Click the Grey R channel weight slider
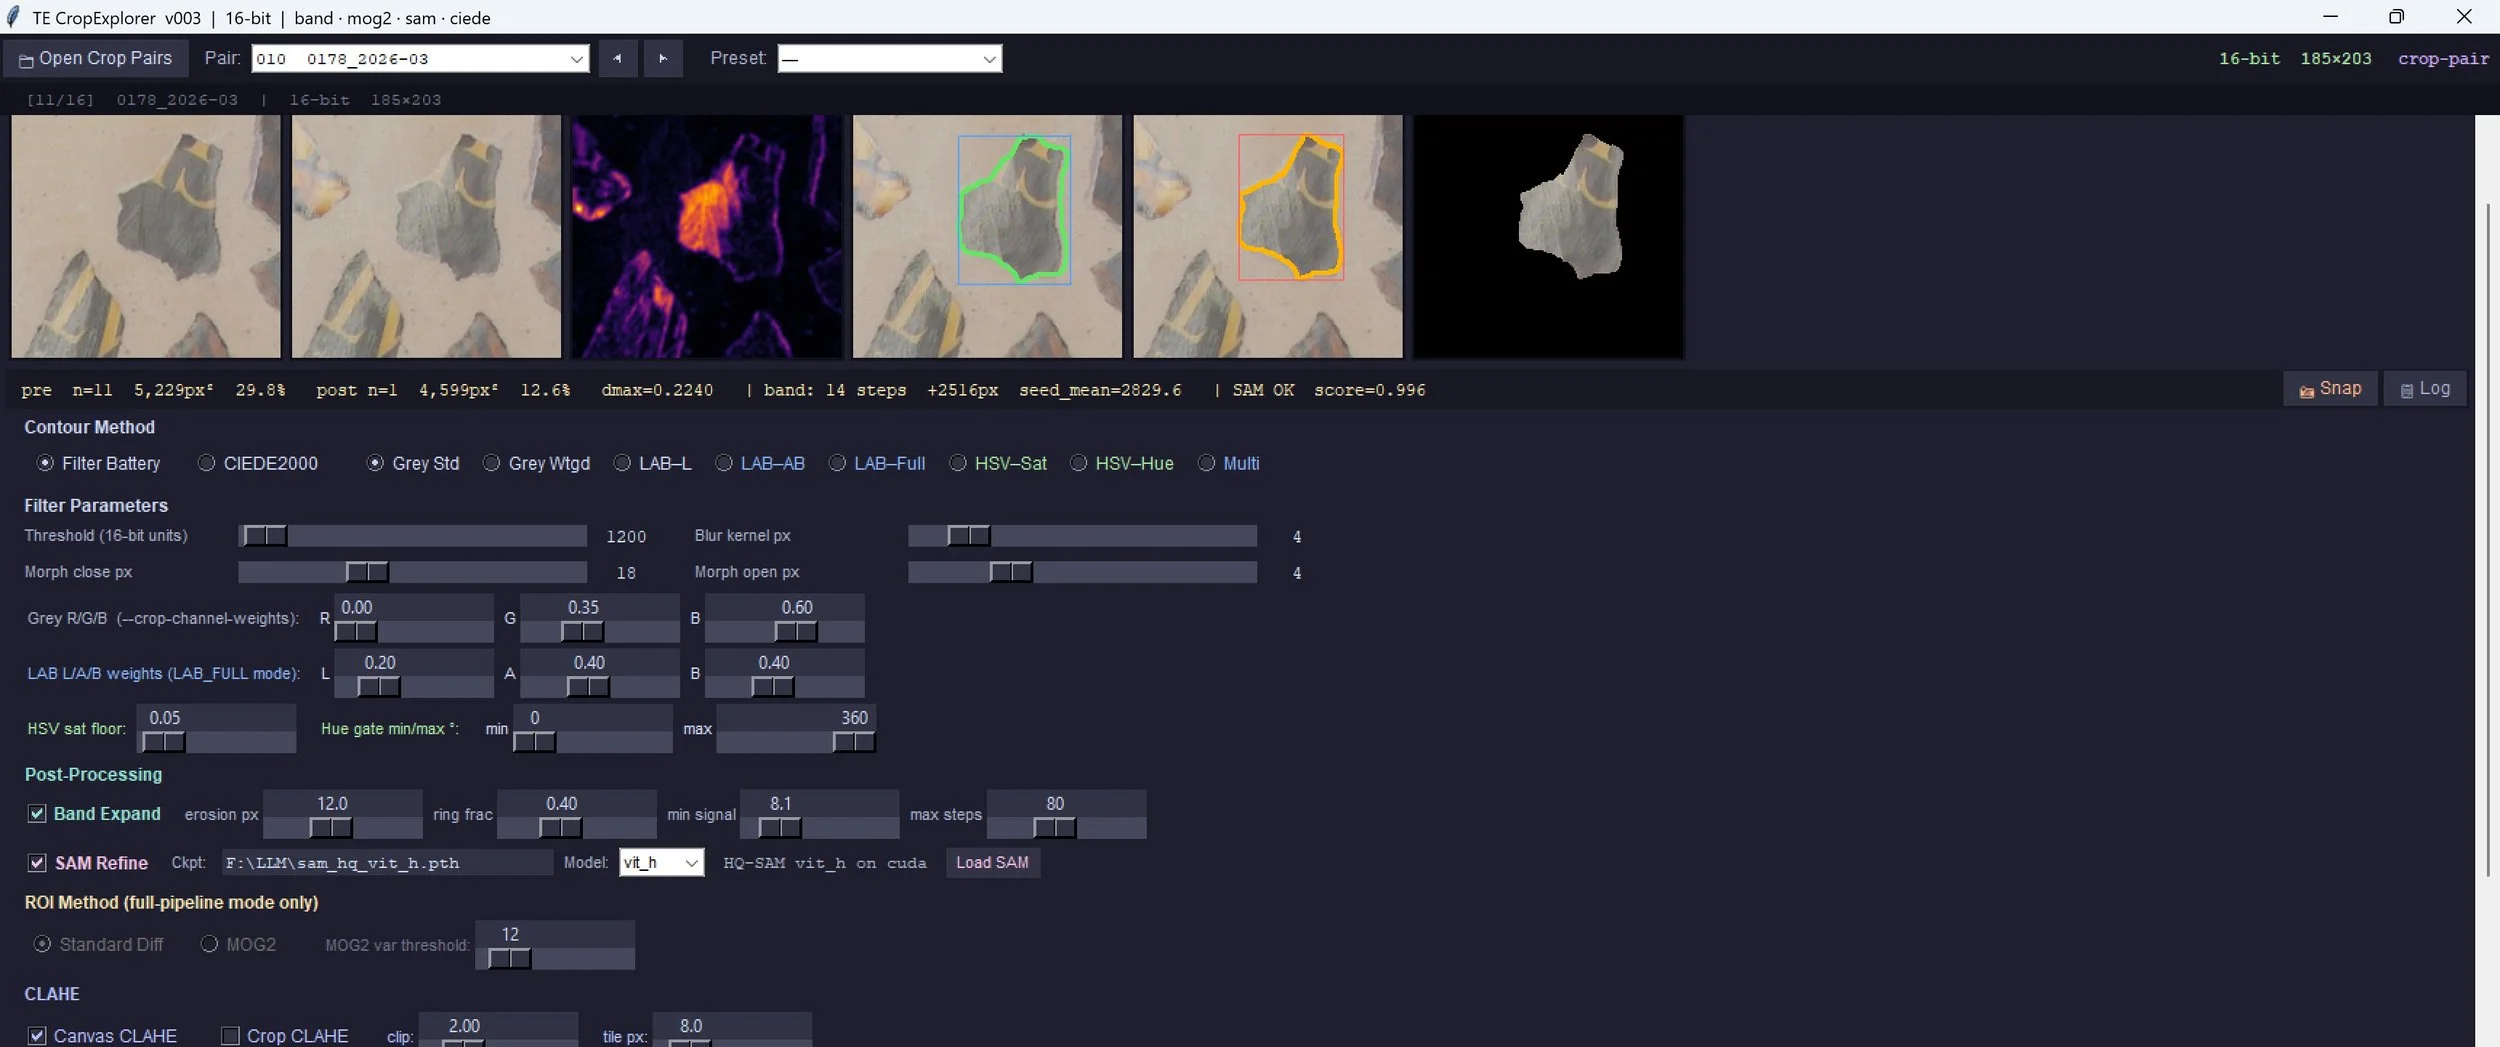 point(413,631)
